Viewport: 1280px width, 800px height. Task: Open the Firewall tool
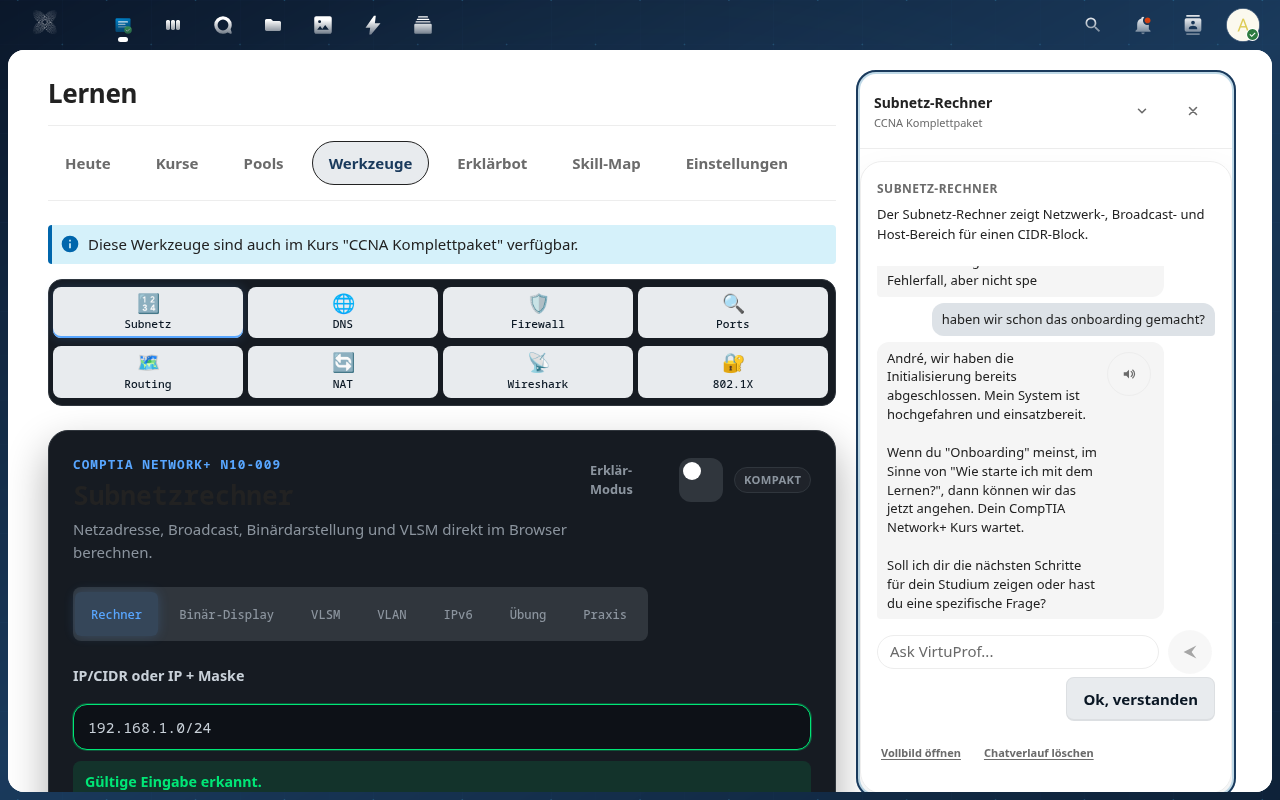(537, 311)
